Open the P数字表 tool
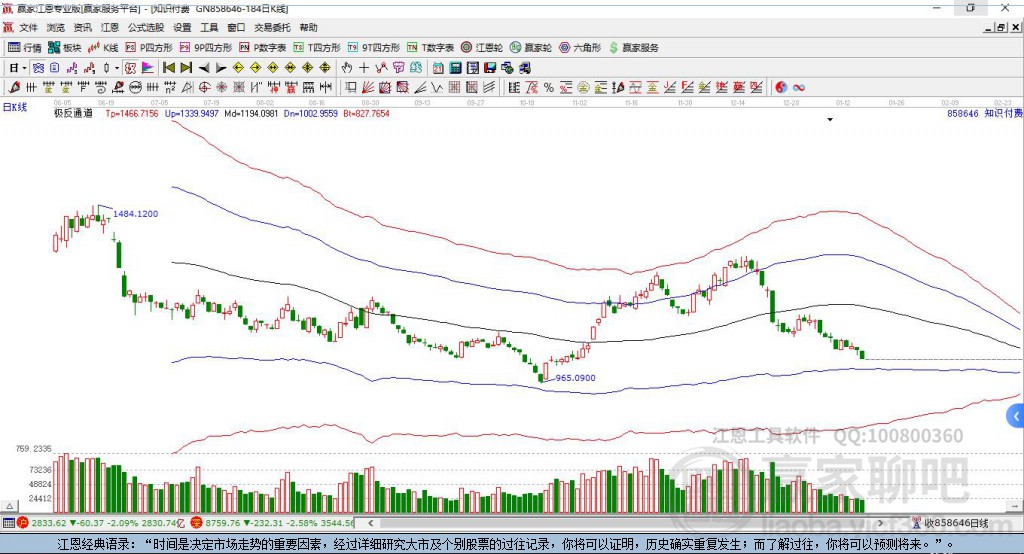This screenshot has height=554, width=1024. click(263, 48)
